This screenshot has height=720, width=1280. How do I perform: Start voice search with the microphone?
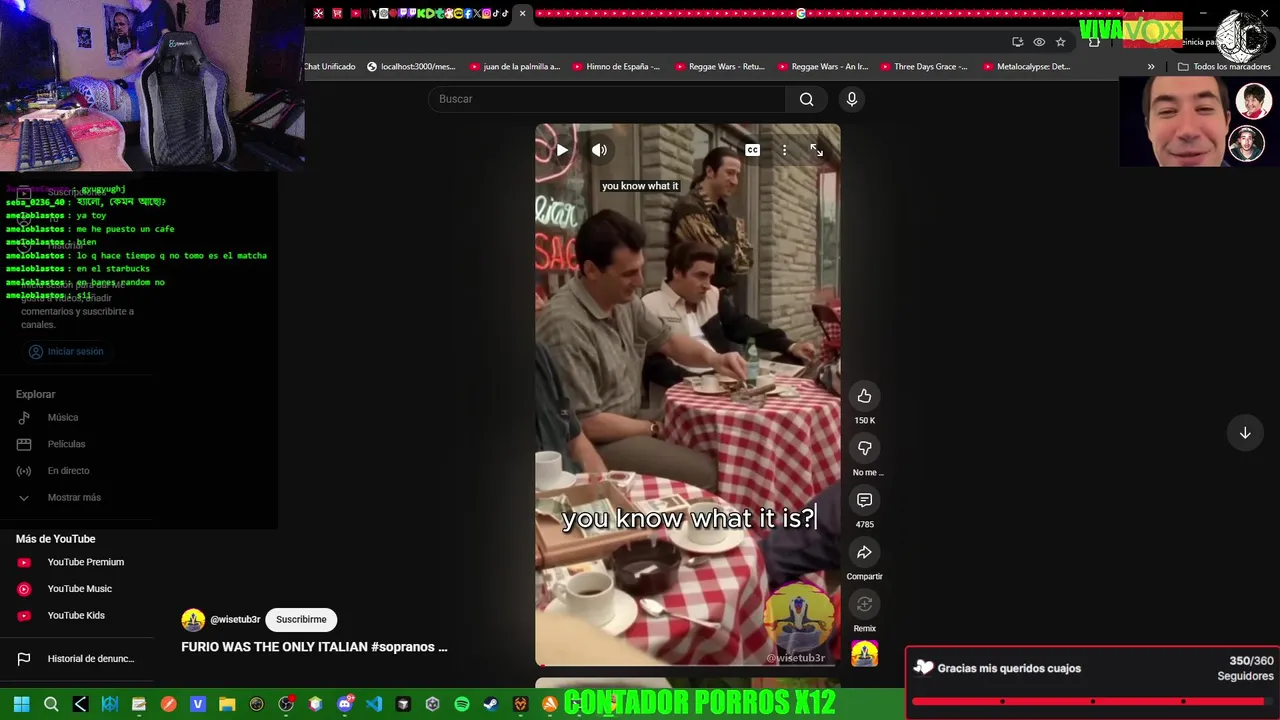[851, 99]
